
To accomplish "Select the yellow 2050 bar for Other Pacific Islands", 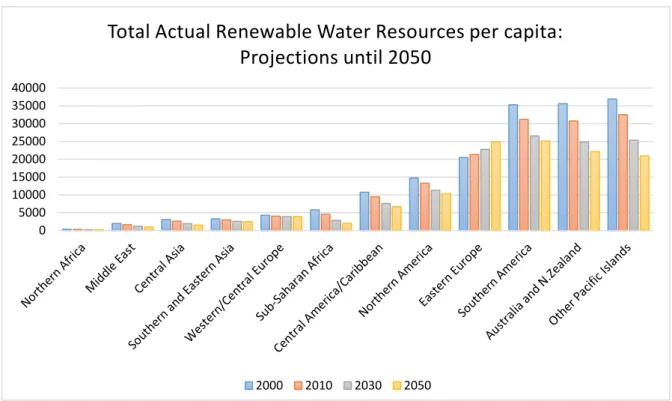I will pyautogui.click(x=645, y=193).
